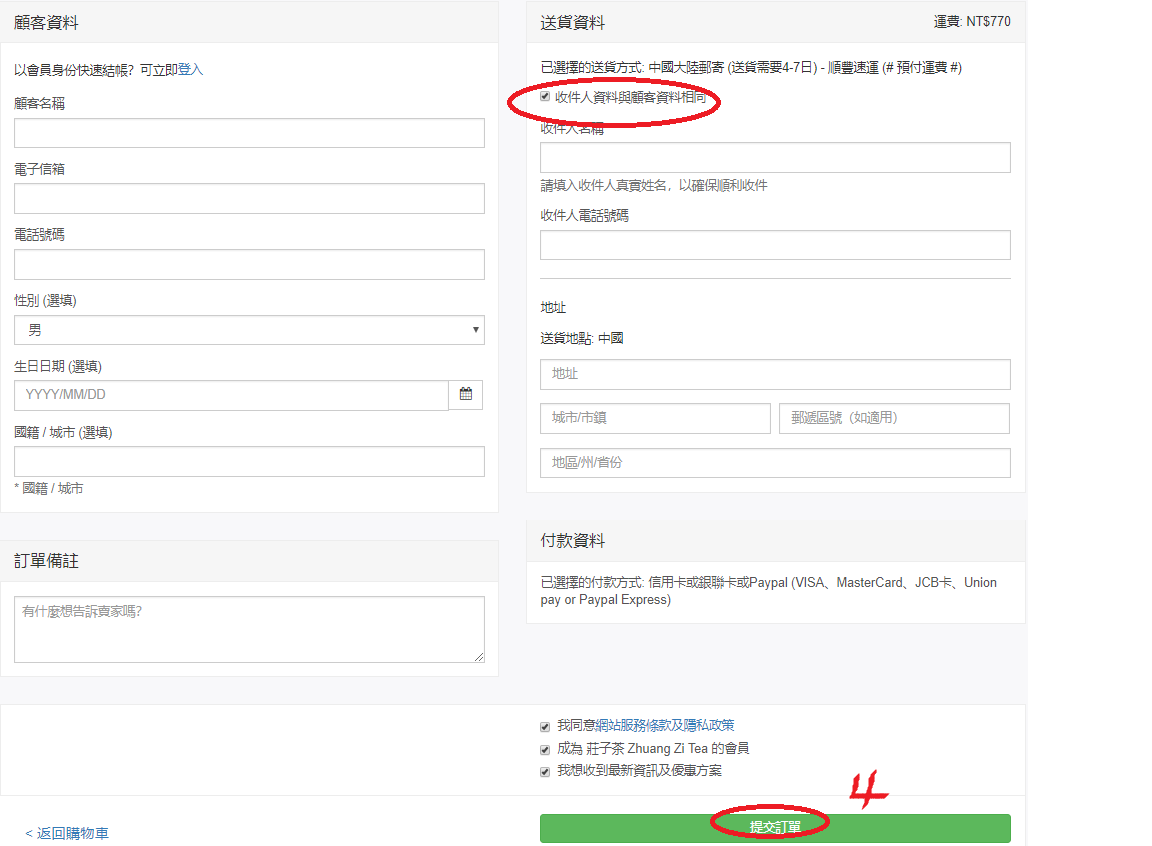Focus the 收件人電話號碼 recipient phone field

click(775, 245)
